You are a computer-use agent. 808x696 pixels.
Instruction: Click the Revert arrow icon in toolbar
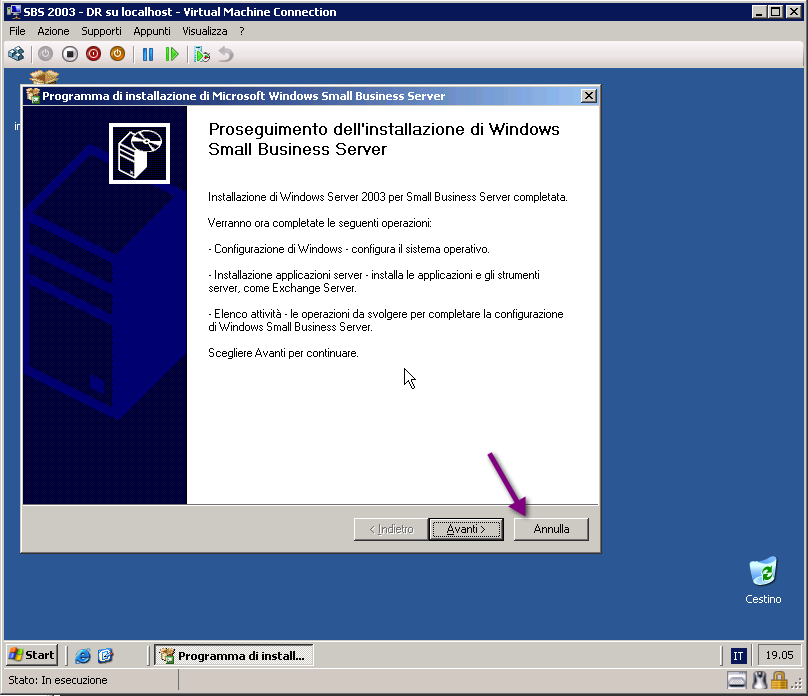(x=226, y=54)
